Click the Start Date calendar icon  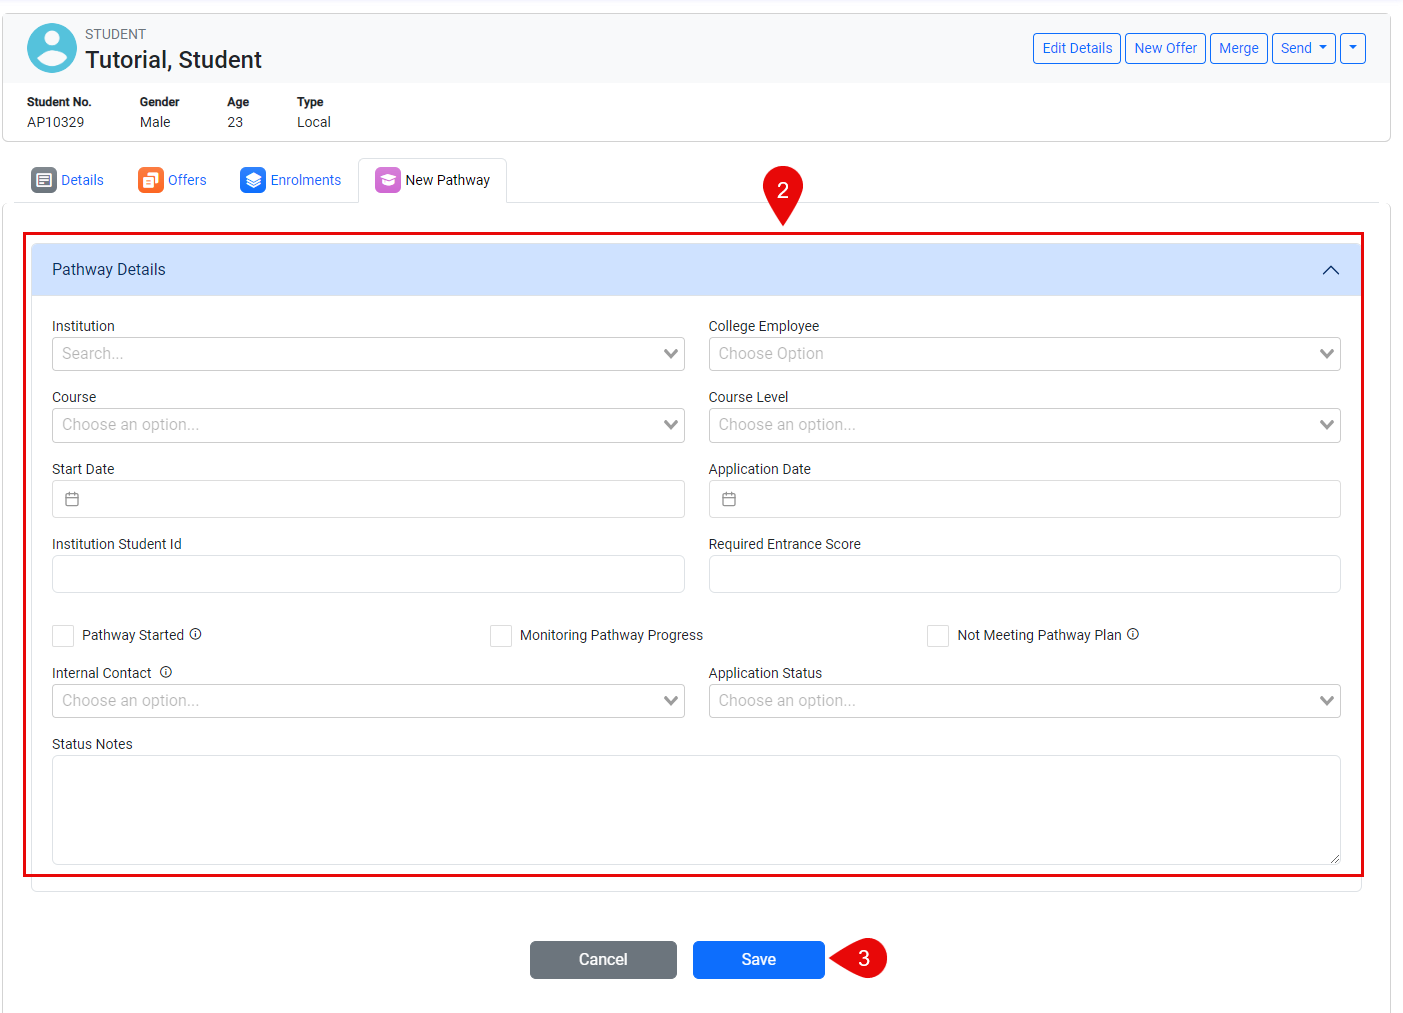(72, 499)
